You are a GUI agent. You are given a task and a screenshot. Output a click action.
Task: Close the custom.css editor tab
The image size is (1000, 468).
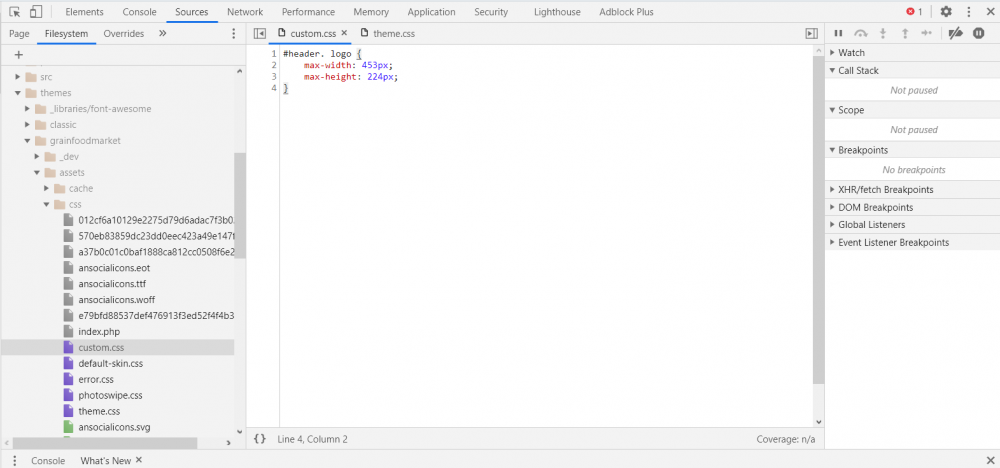tap(344, 33)
